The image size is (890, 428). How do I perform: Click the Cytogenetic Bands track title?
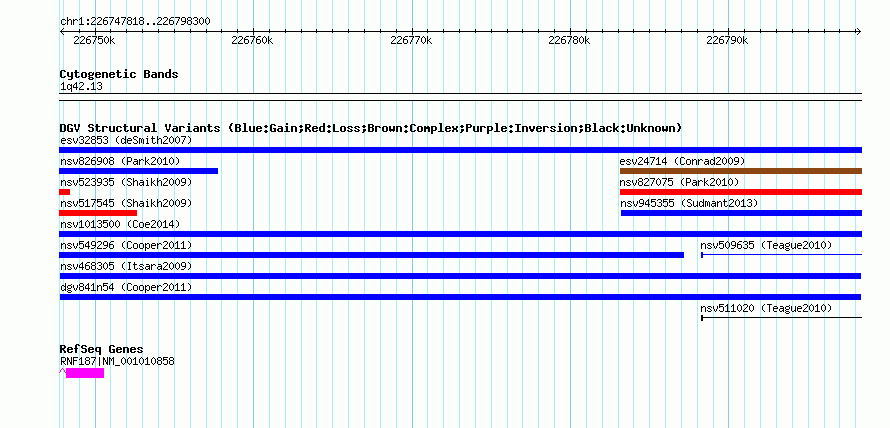(x=119, y=74)
